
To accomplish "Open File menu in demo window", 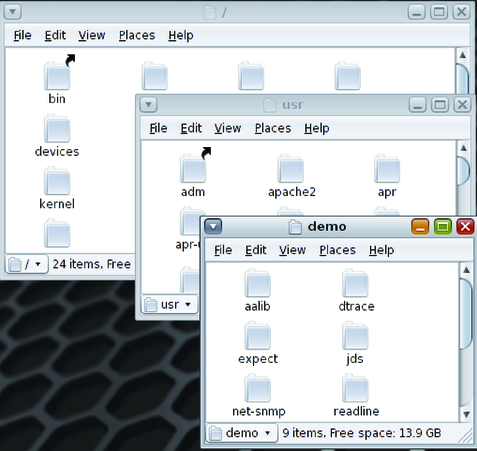I will click(x=223, y=250).
